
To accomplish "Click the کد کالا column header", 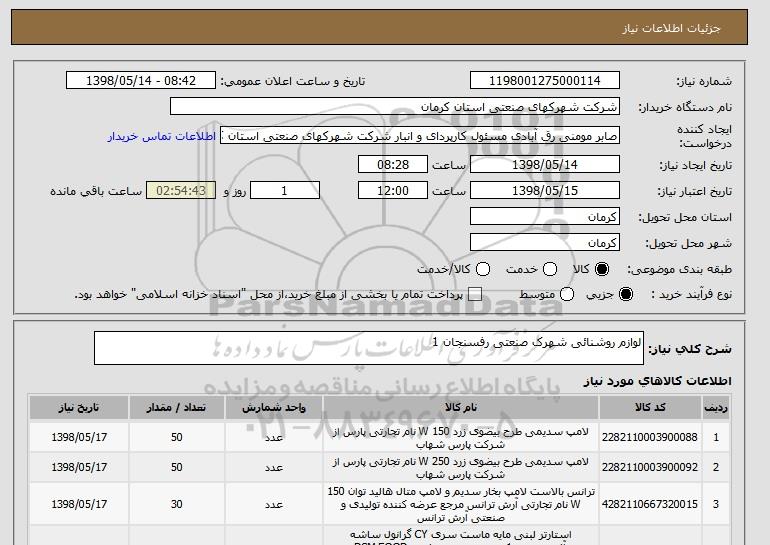I will point(650,408).
